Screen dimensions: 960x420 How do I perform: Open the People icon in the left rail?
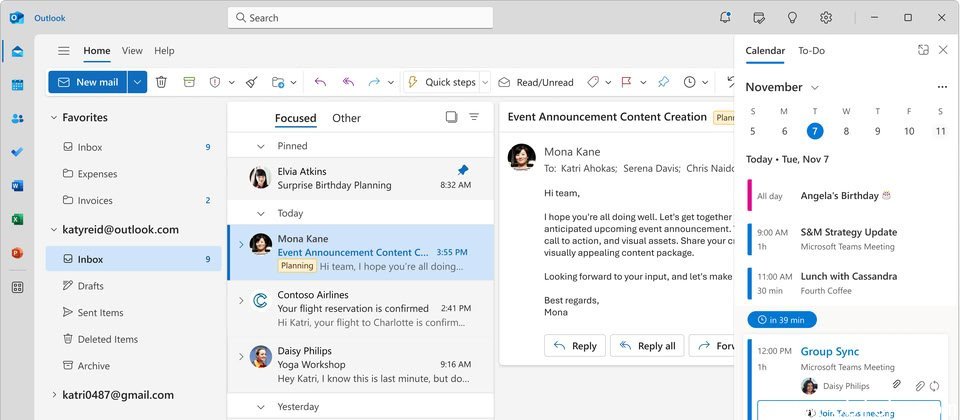tap(17, 119)
